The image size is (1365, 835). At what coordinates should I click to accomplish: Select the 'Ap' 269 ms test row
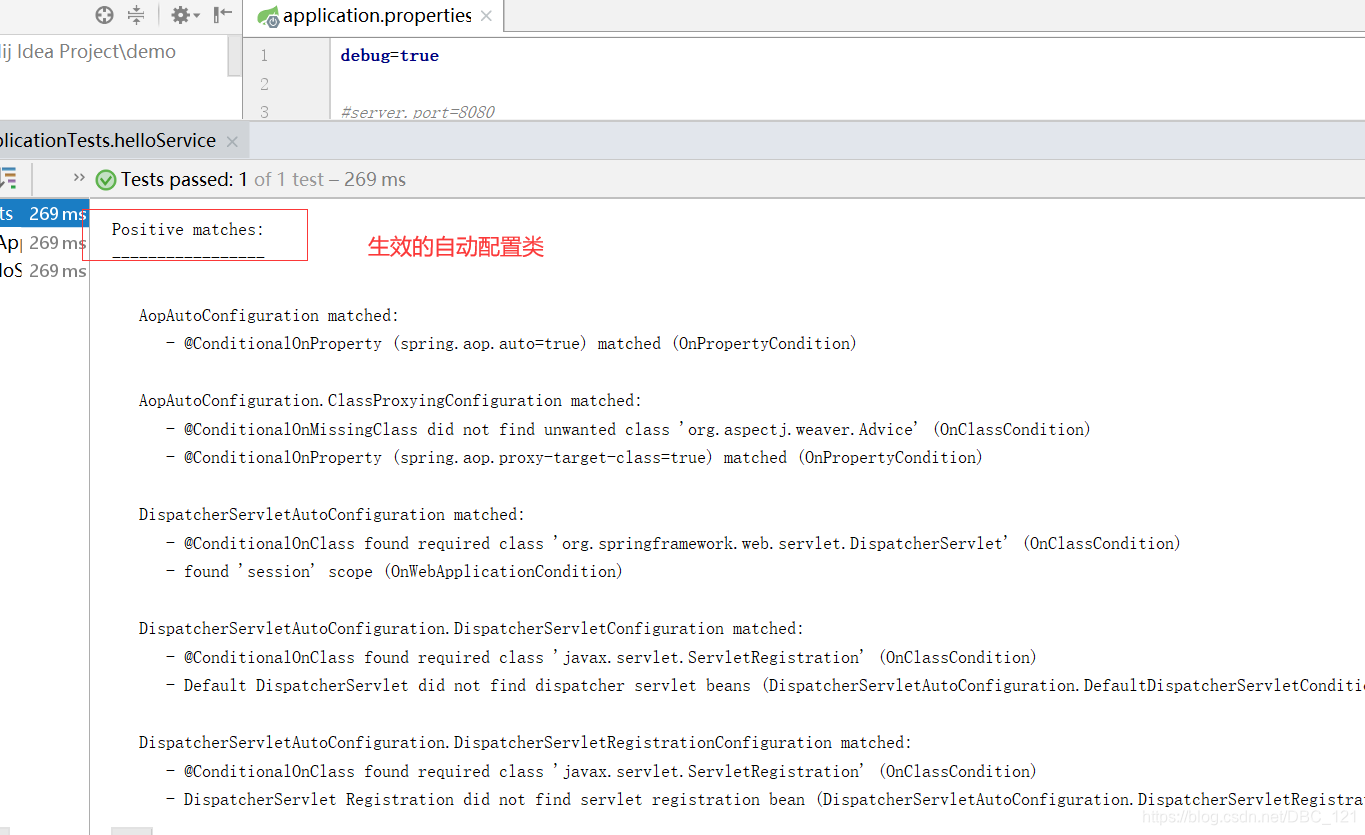point(44,243)
